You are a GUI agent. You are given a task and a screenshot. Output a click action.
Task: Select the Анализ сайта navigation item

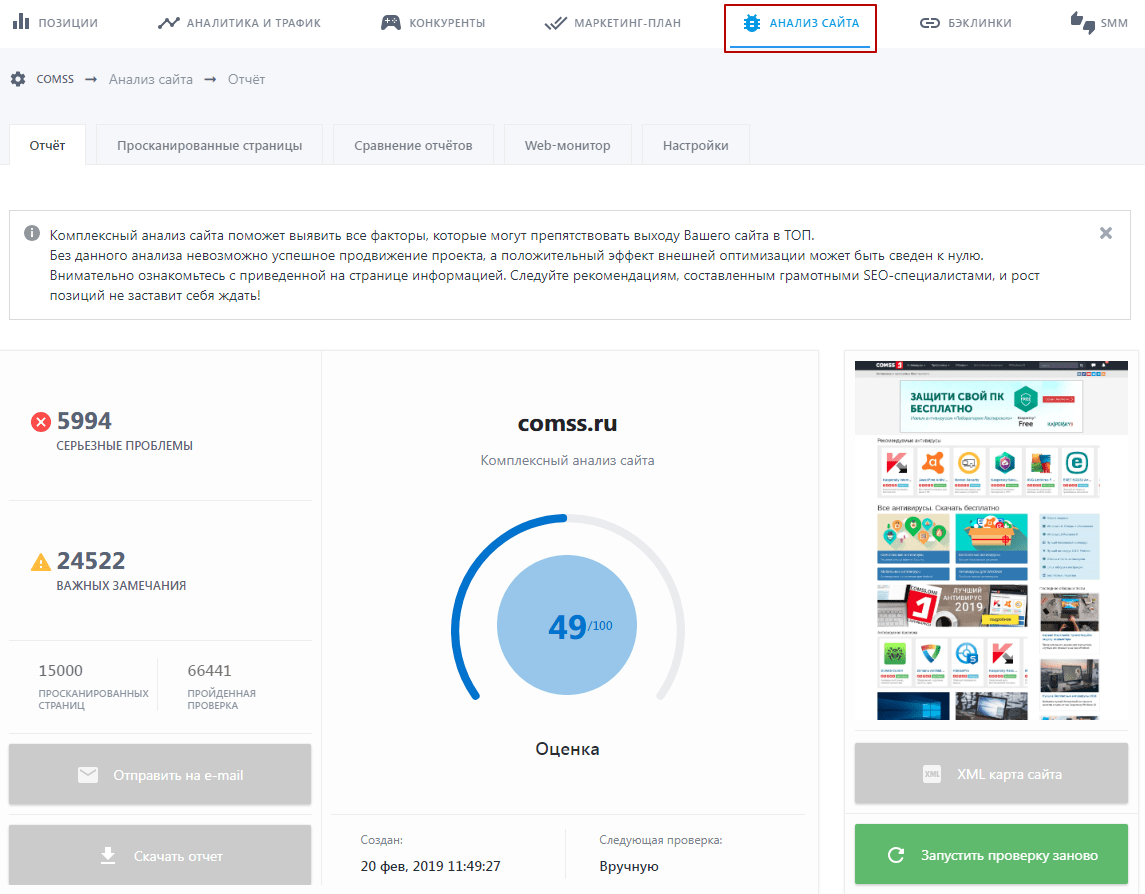(800, 28)
